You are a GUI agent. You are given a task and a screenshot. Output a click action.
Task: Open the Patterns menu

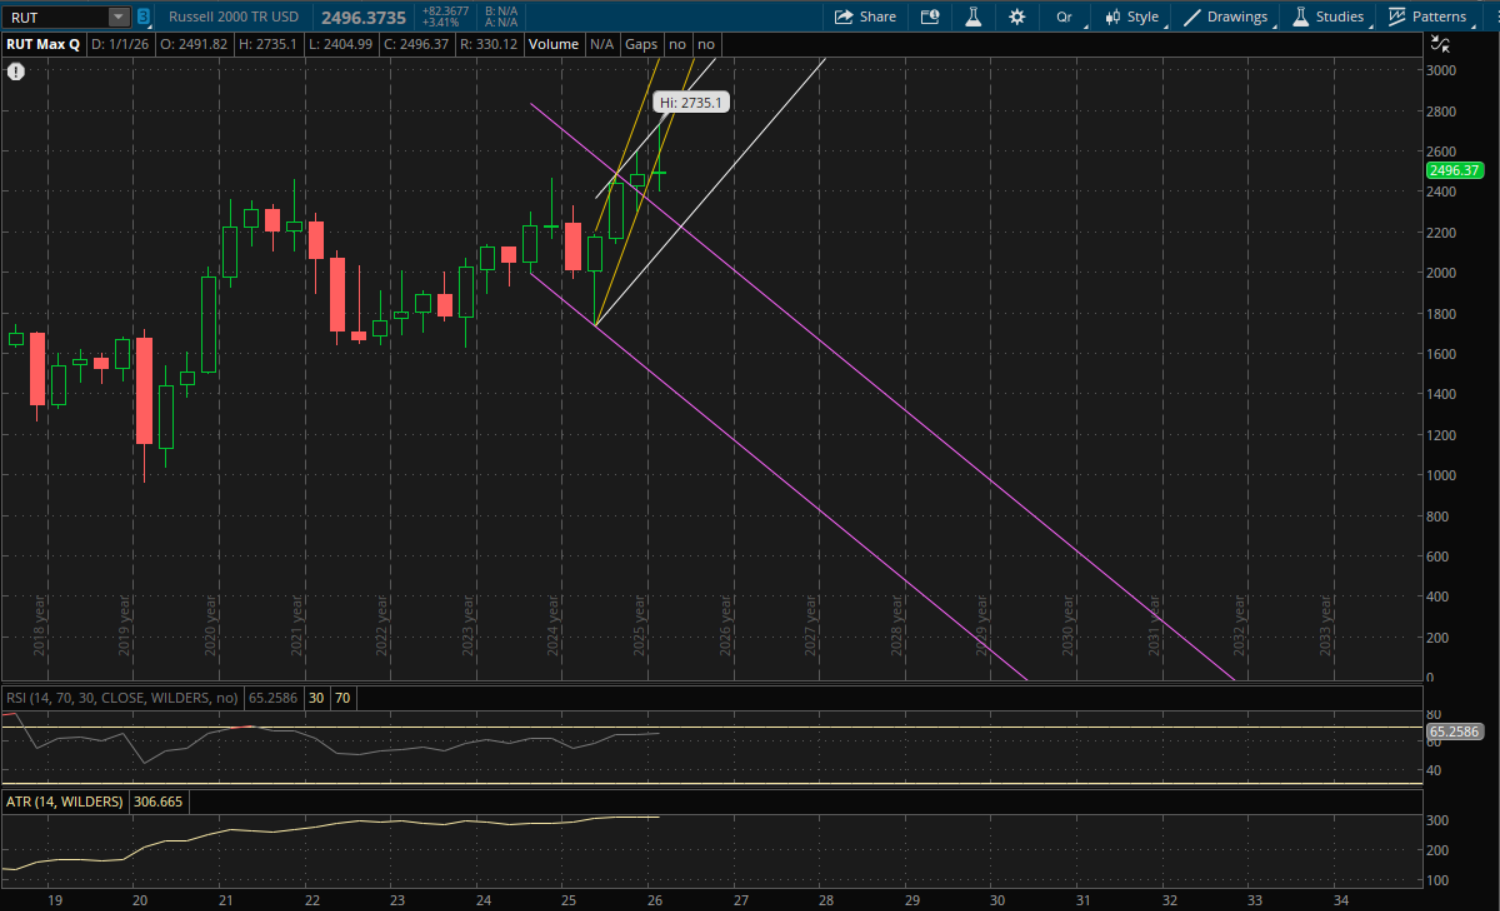click(1428, 17)
